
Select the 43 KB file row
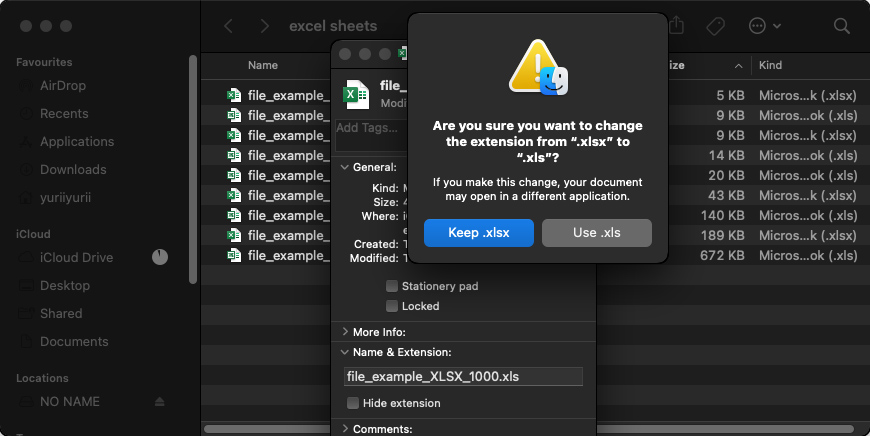535,195
